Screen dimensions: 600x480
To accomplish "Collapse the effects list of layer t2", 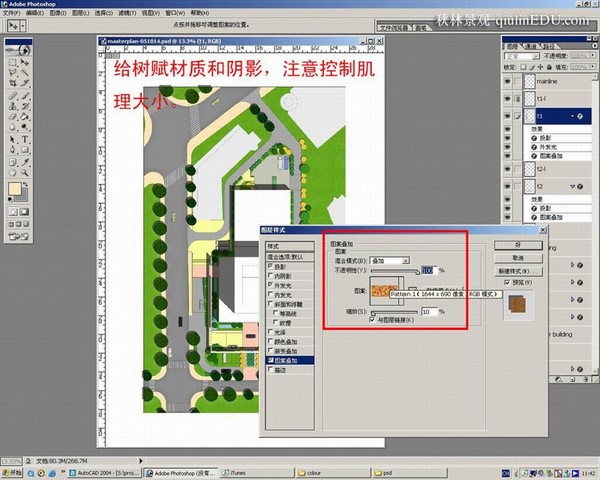I will [x=573, y=186].
